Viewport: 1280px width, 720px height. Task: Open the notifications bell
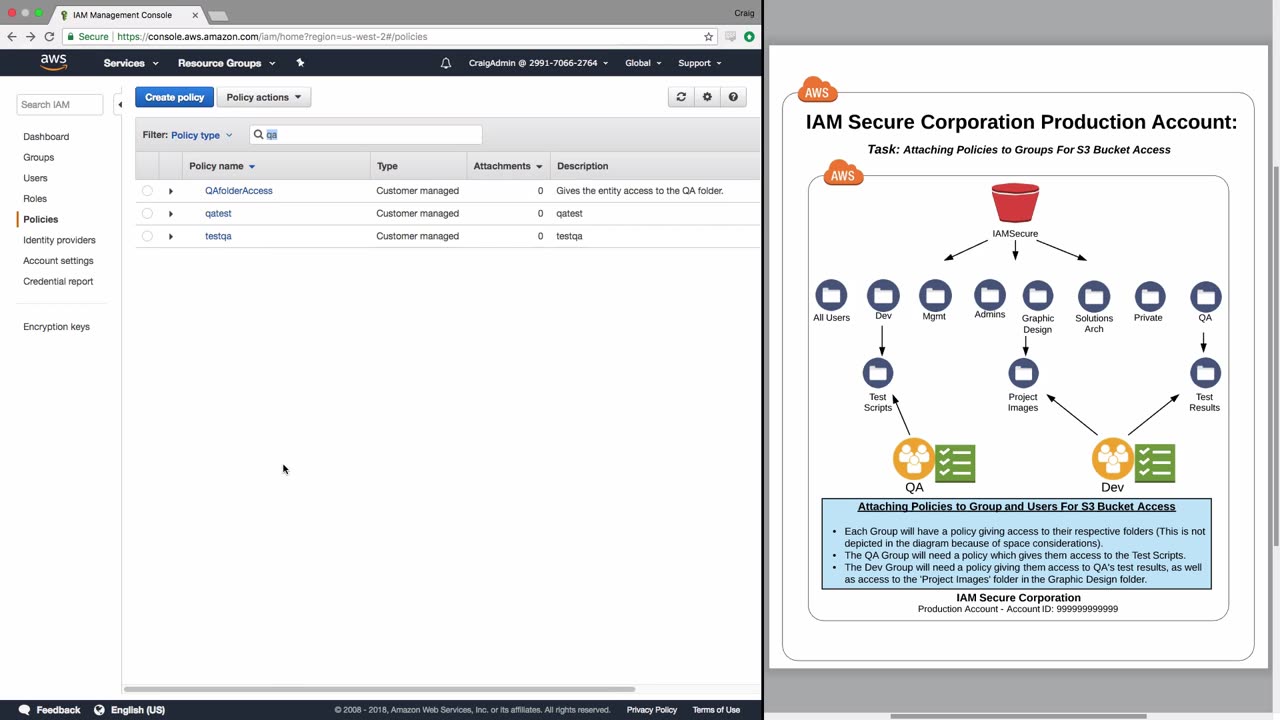[446, 63]
